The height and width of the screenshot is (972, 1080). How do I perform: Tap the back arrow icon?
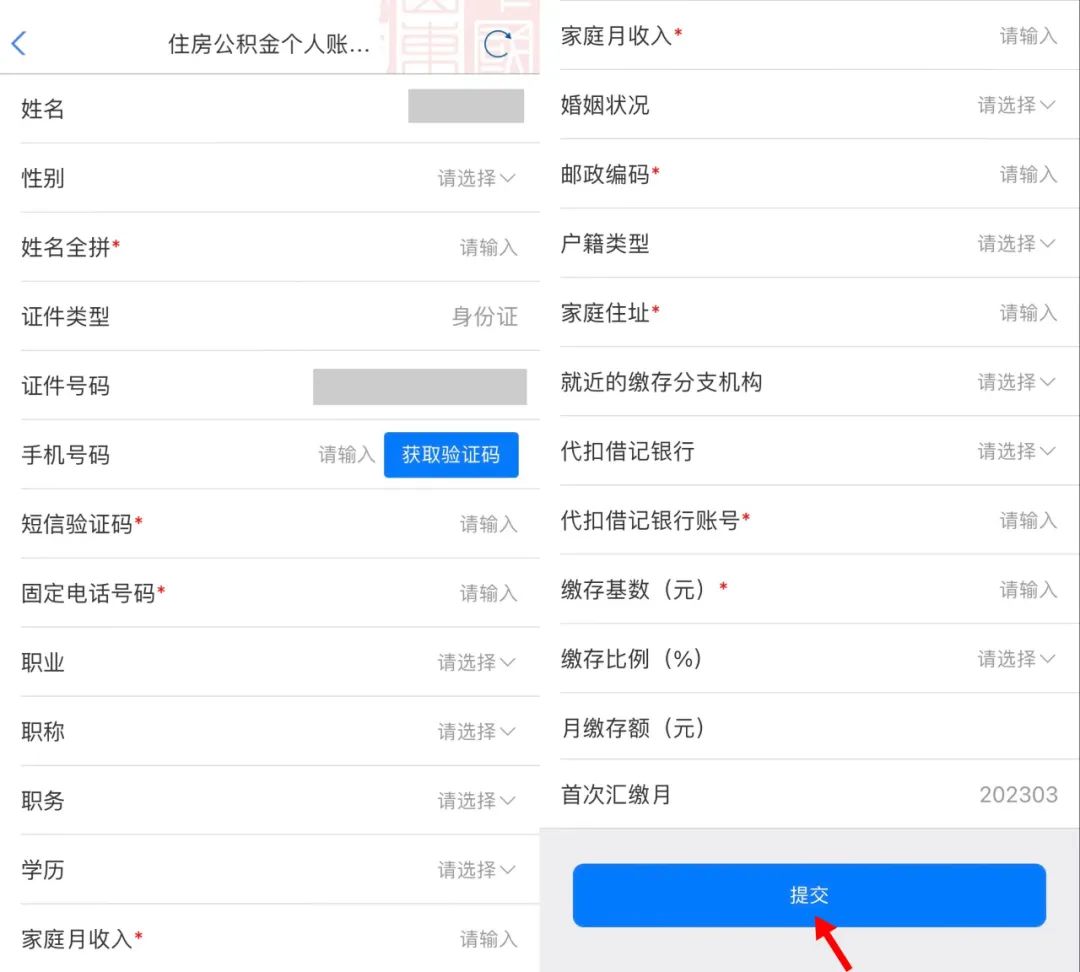[19, 44]
